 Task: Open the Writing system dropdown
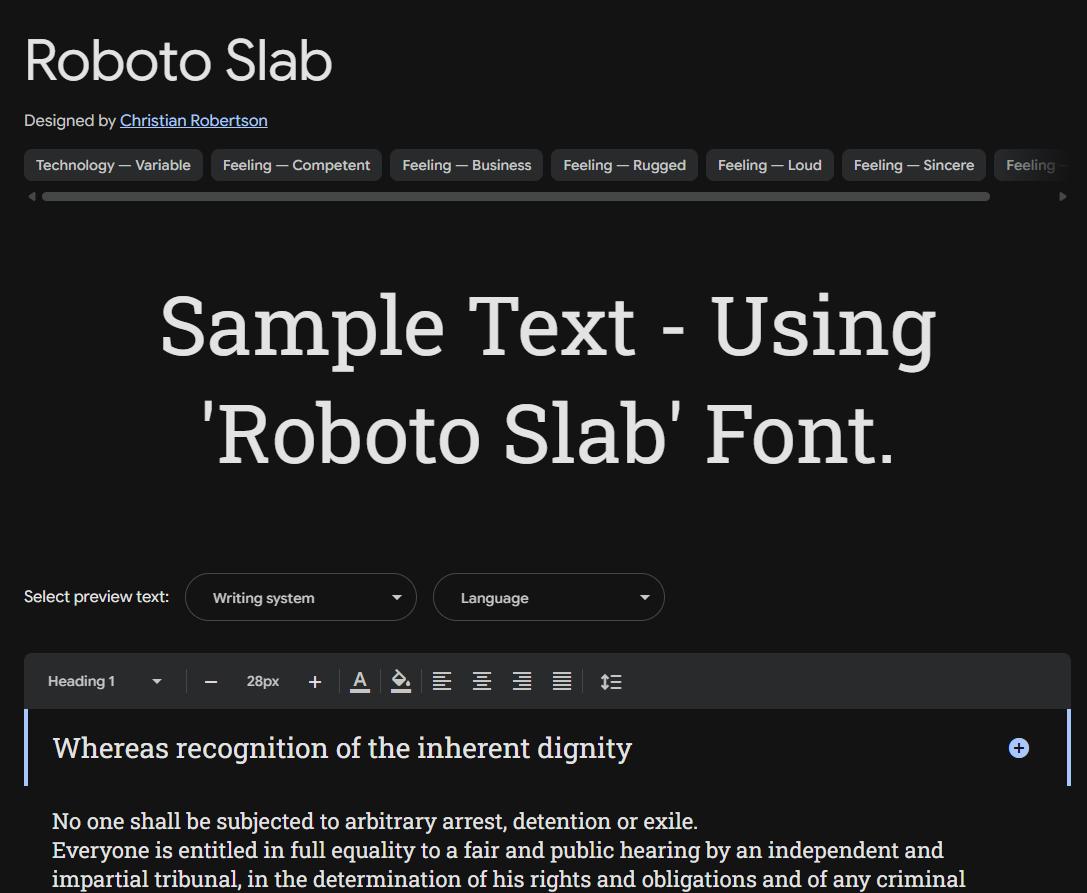point(301,597)
